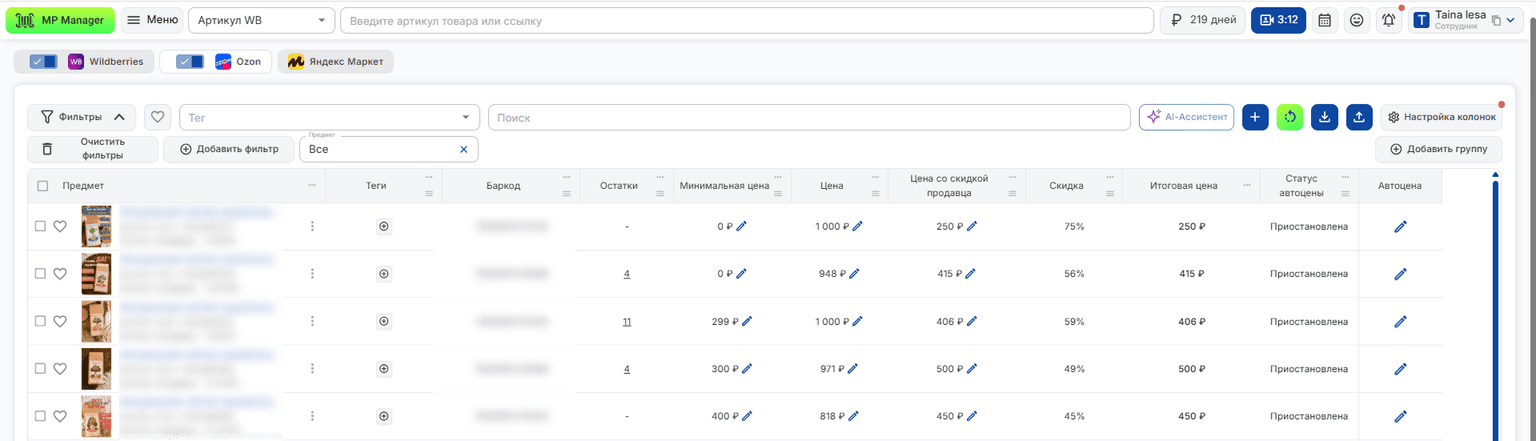Click the blue plus add button
Screen dimensions: 1536x441
click(1256, 117)
